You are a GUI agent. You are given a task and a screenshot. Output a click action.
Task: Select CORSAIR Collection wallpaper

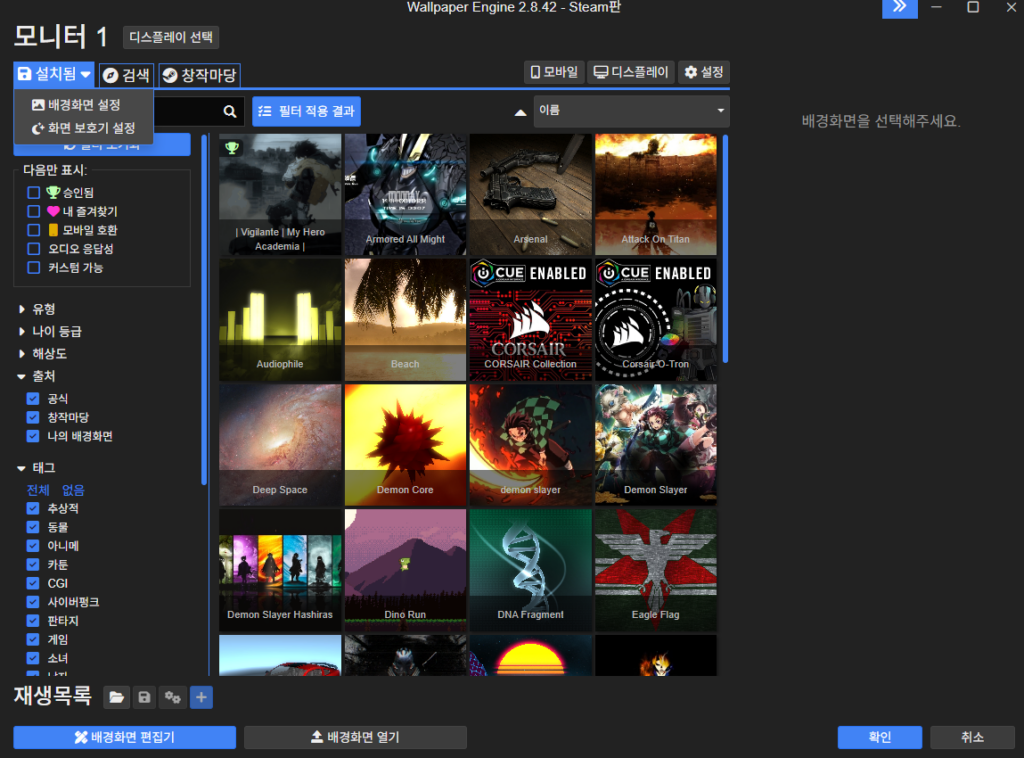[530, 320]
